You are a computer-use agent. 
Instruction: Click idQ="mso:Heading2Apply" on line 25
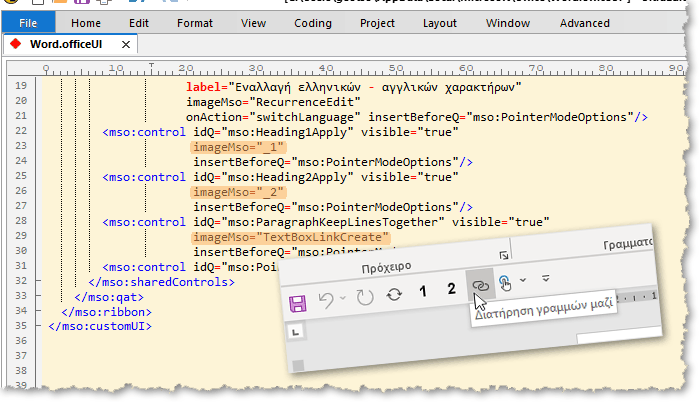click(x=273, y=177)
